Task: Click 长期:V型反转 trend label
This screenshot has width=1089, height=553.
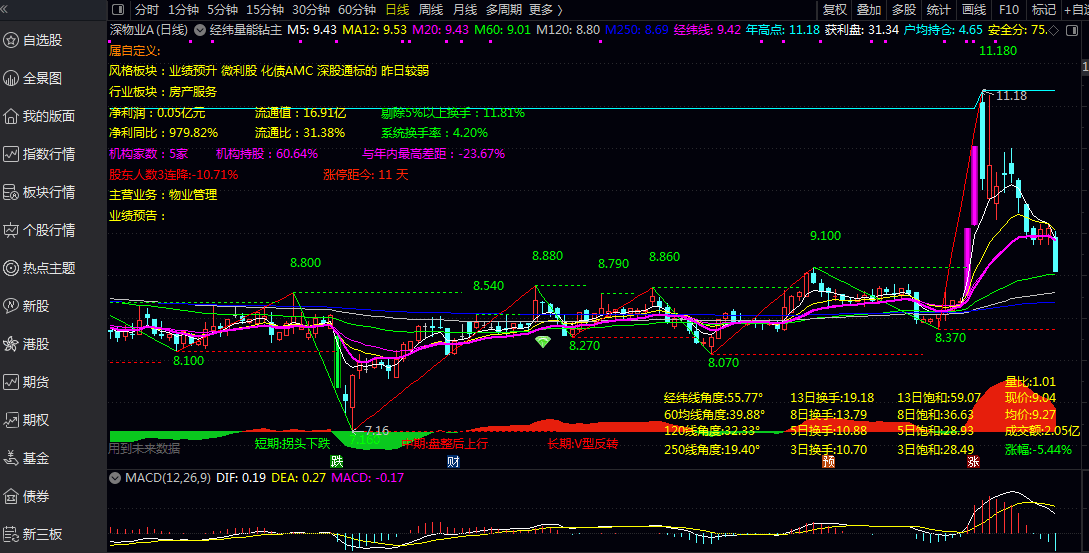Action: pos(583,443)
